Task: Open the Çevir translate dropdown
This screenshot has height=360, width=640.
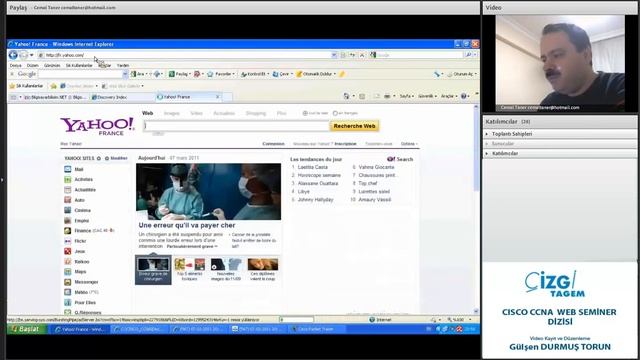Action: pos(282,74)
